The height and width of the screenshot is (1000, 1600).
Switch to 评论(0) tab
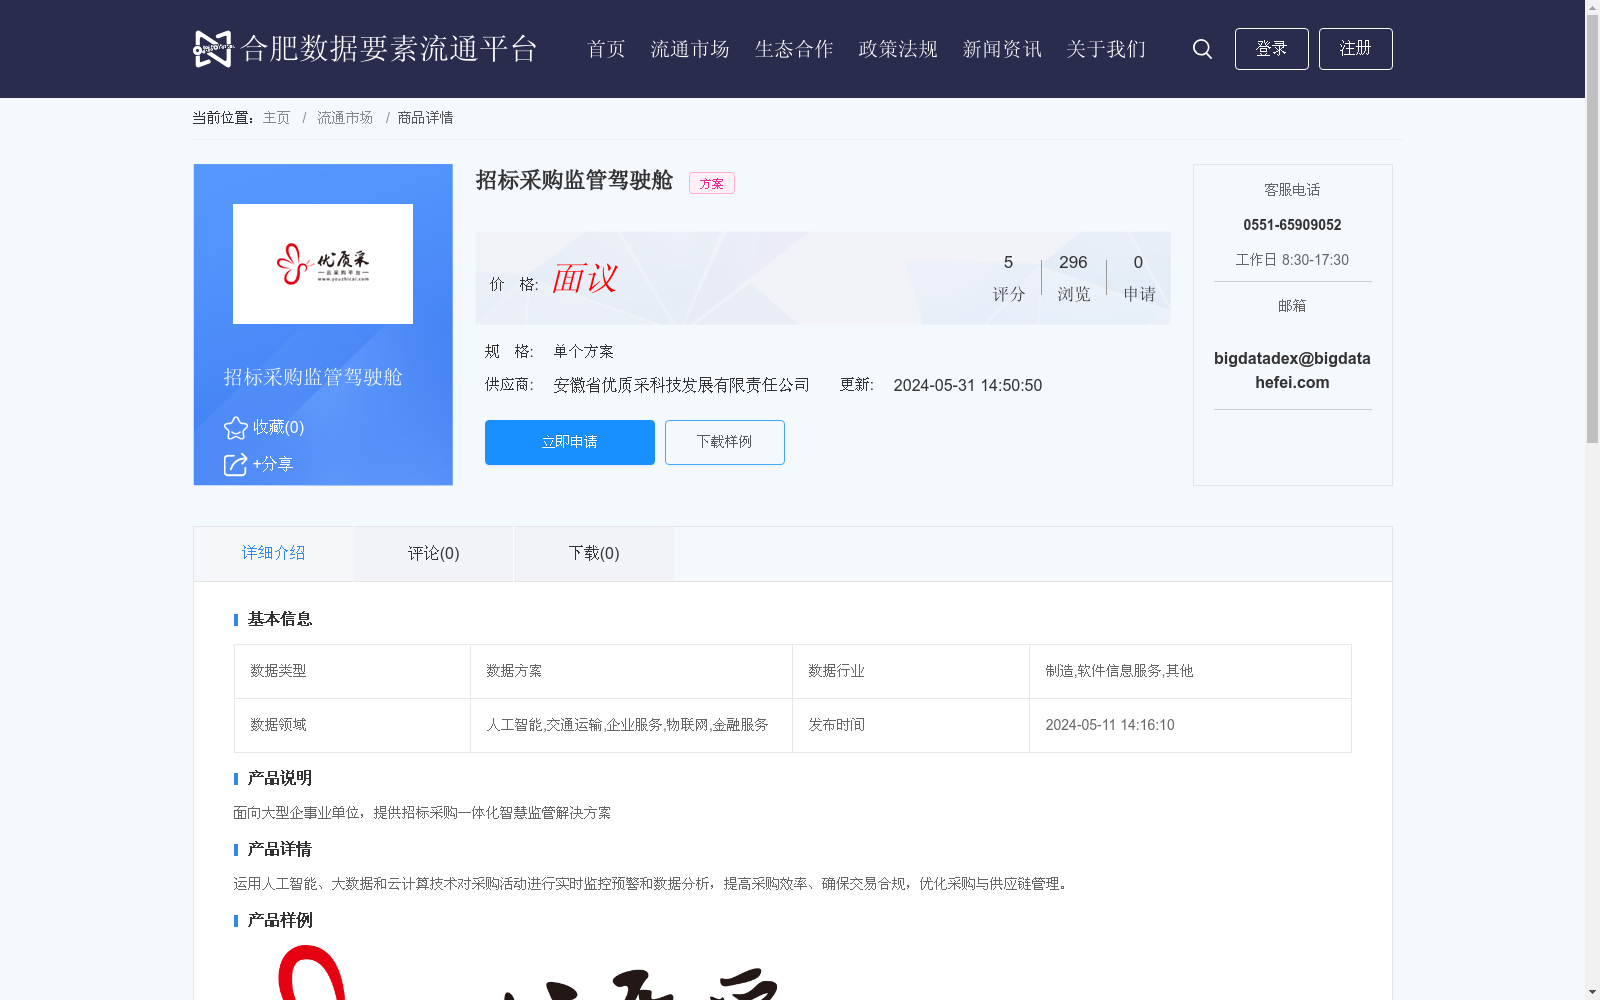pyautogui.click(x=434, y=554)
